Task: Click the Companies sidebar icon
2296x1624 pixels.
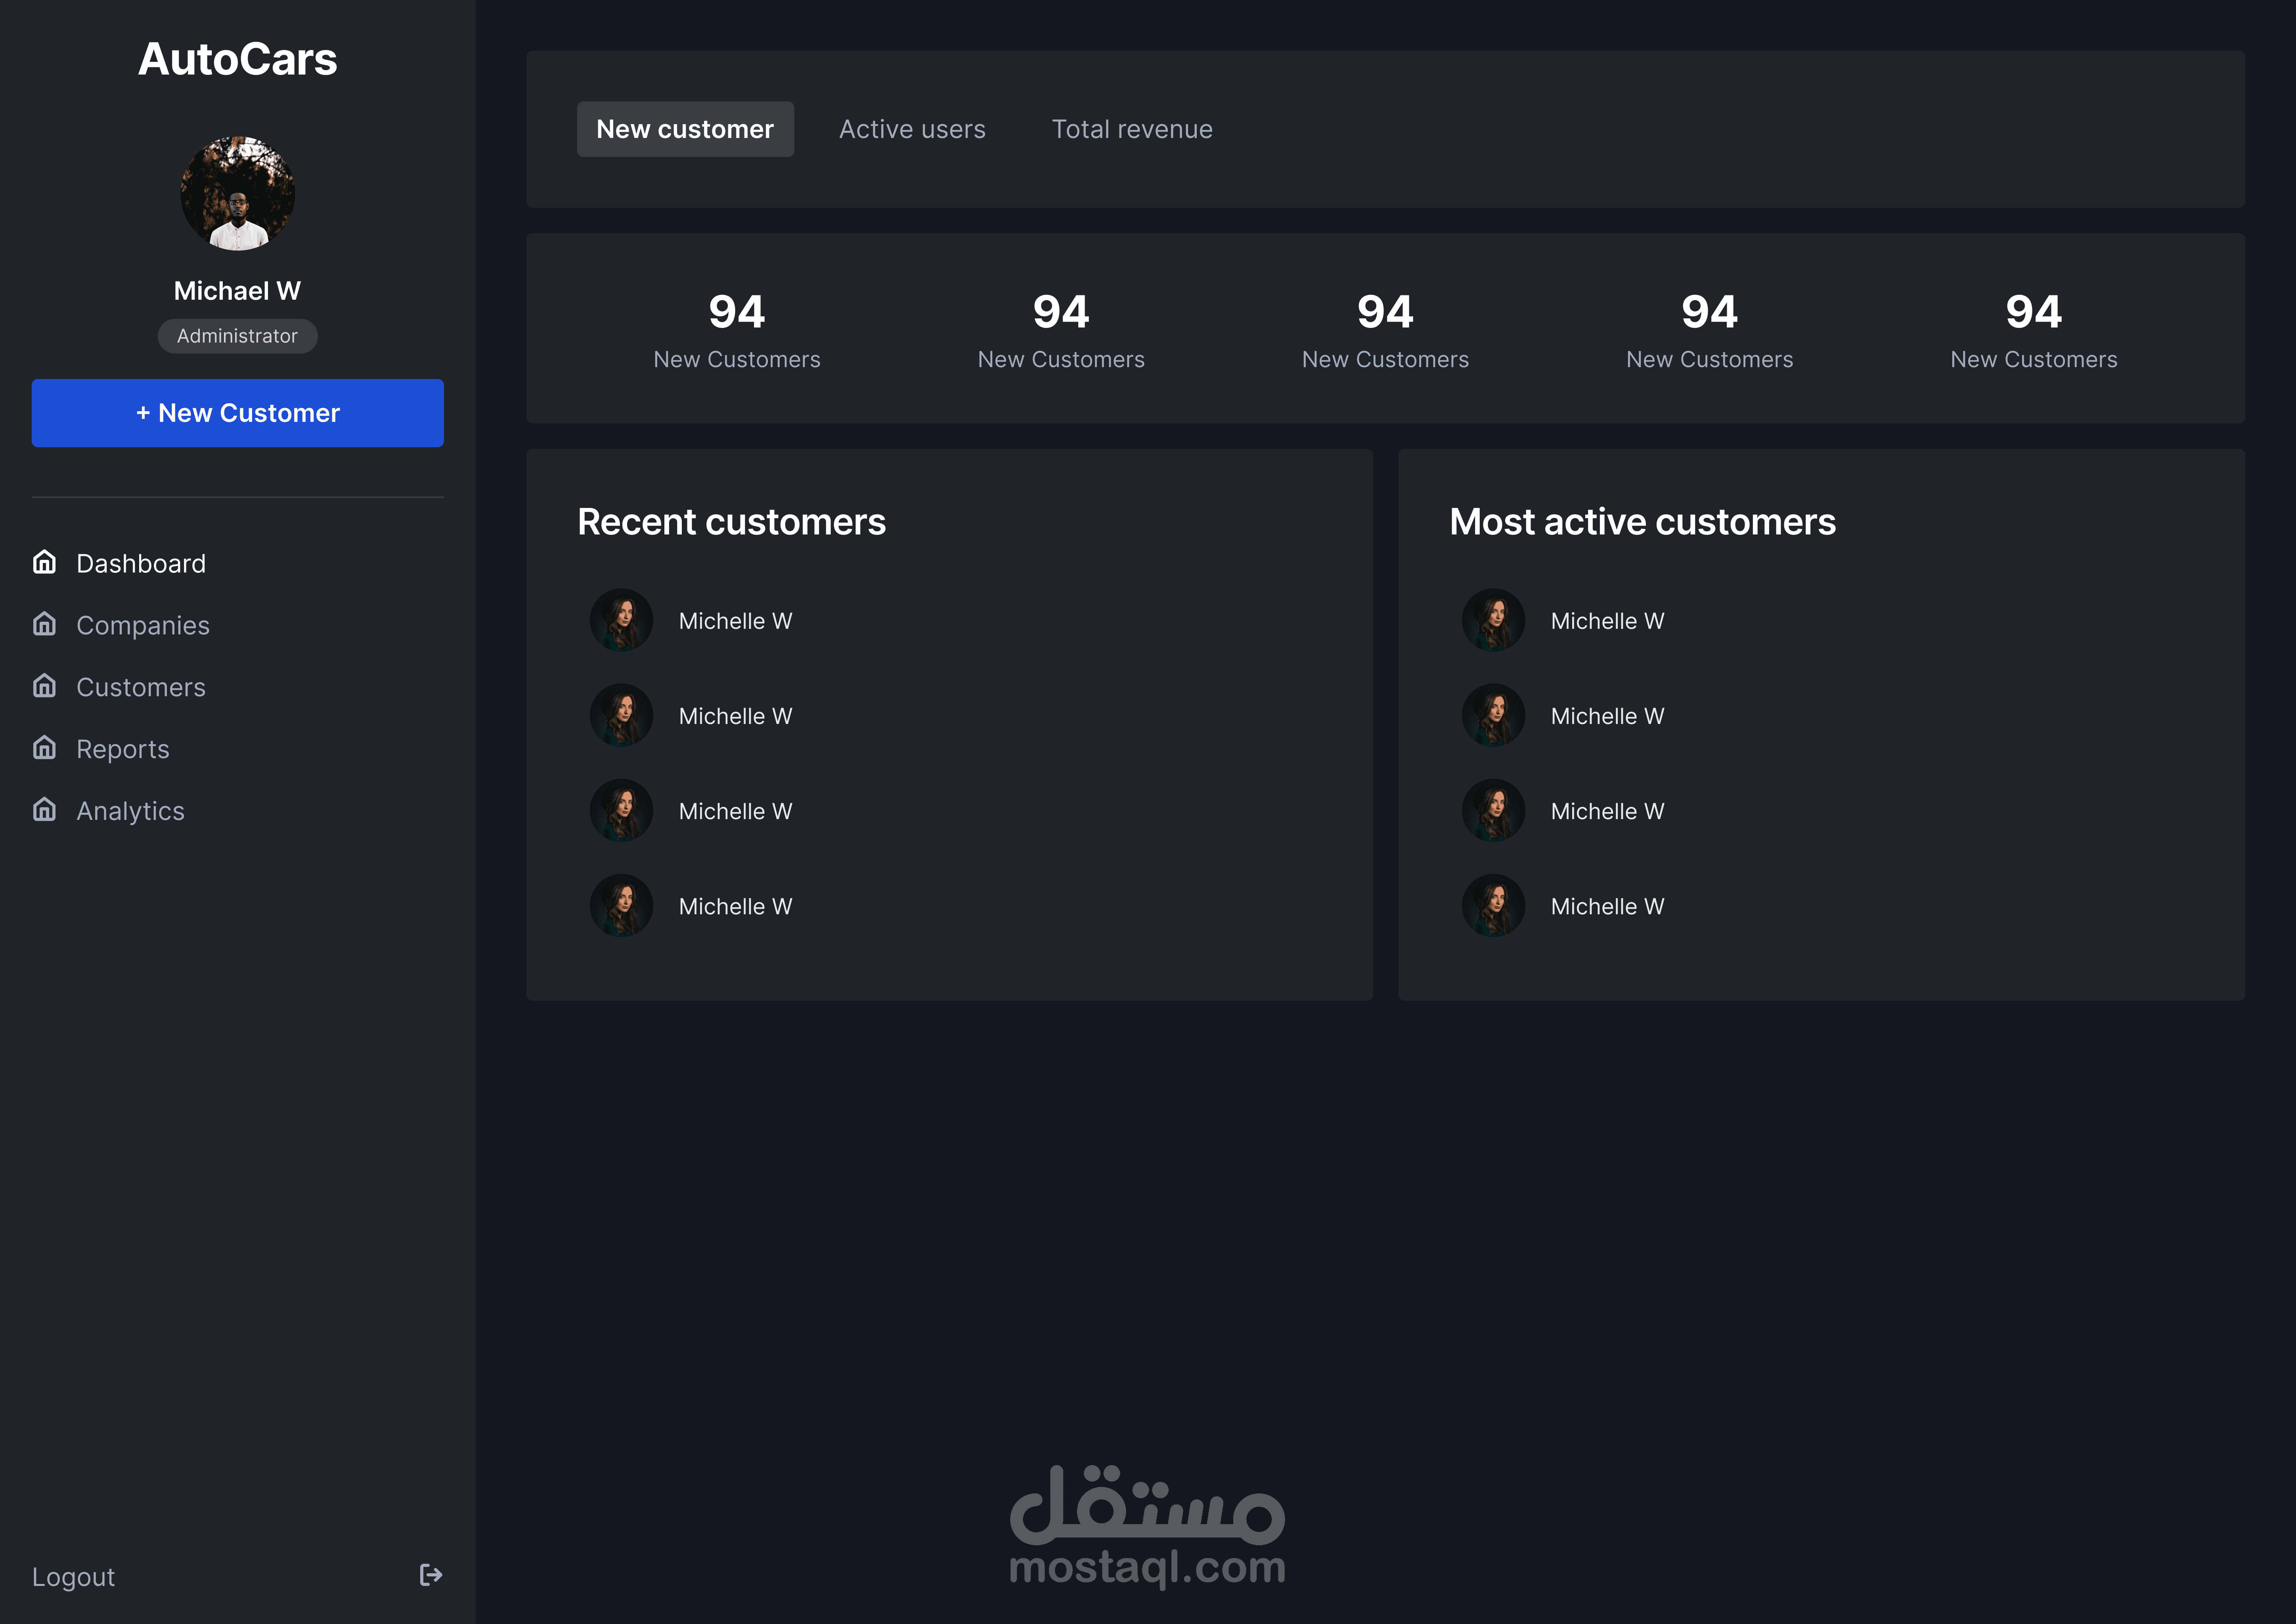Action: click(x=44, y=624)
